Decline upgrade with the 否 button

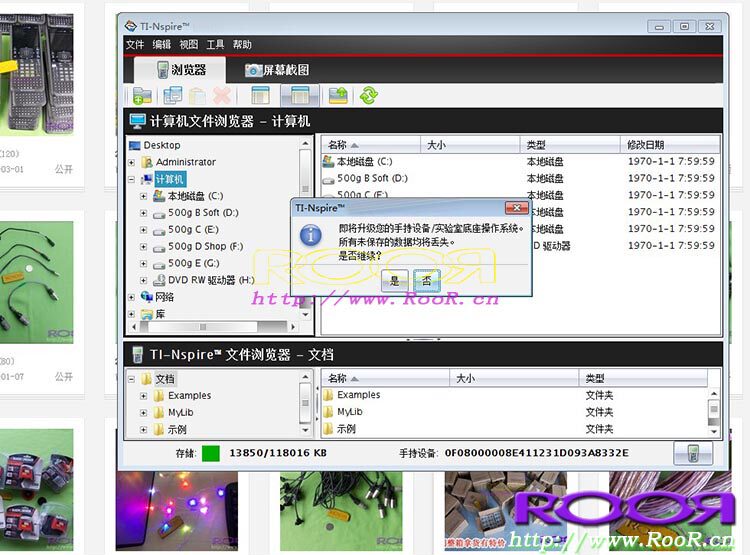[x=426, y=281]
